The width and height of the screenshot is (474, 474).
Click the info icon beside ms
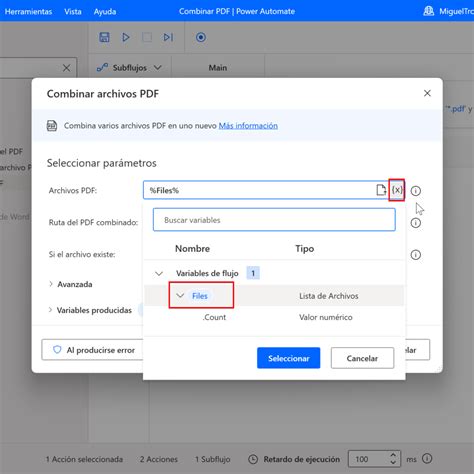click(427, 459)
